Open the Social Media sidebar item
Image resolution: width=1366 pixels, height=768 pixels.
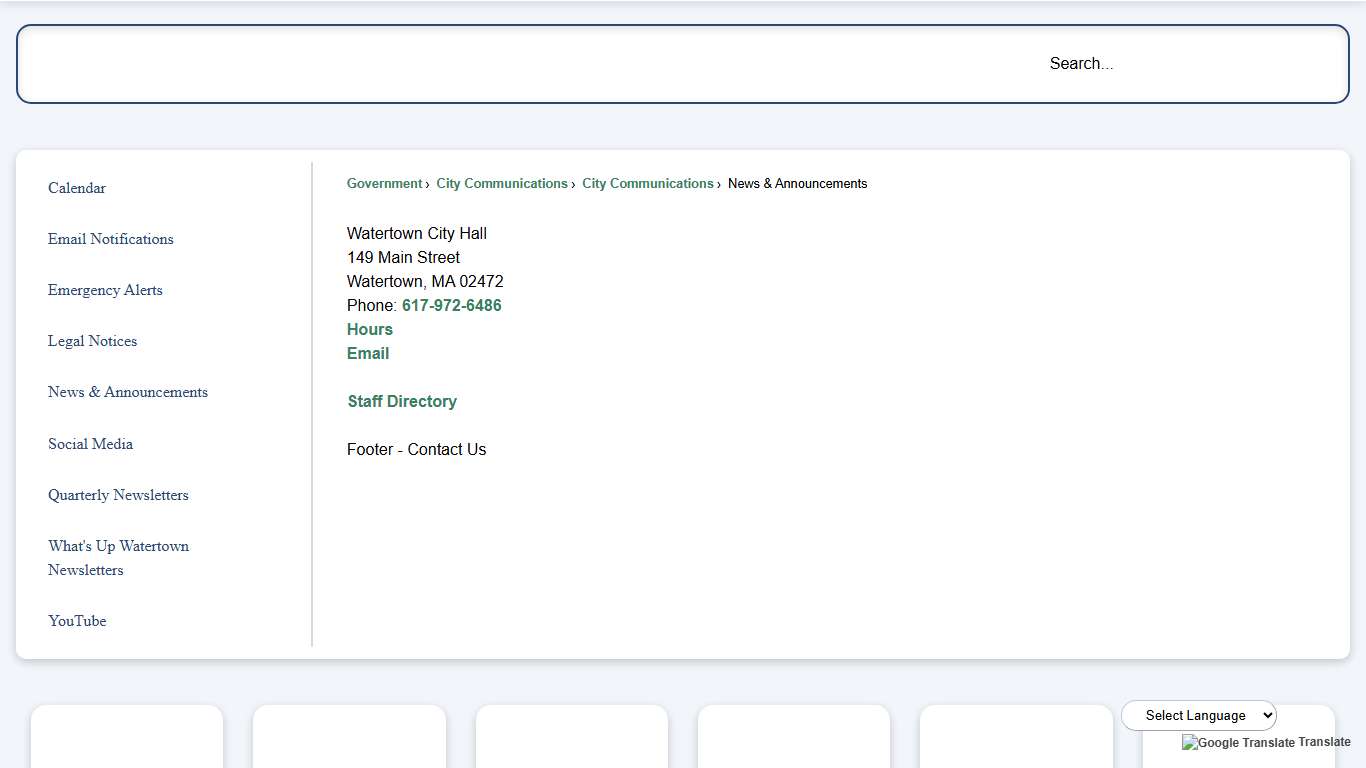pyautogui.click(x=90, y=444)
